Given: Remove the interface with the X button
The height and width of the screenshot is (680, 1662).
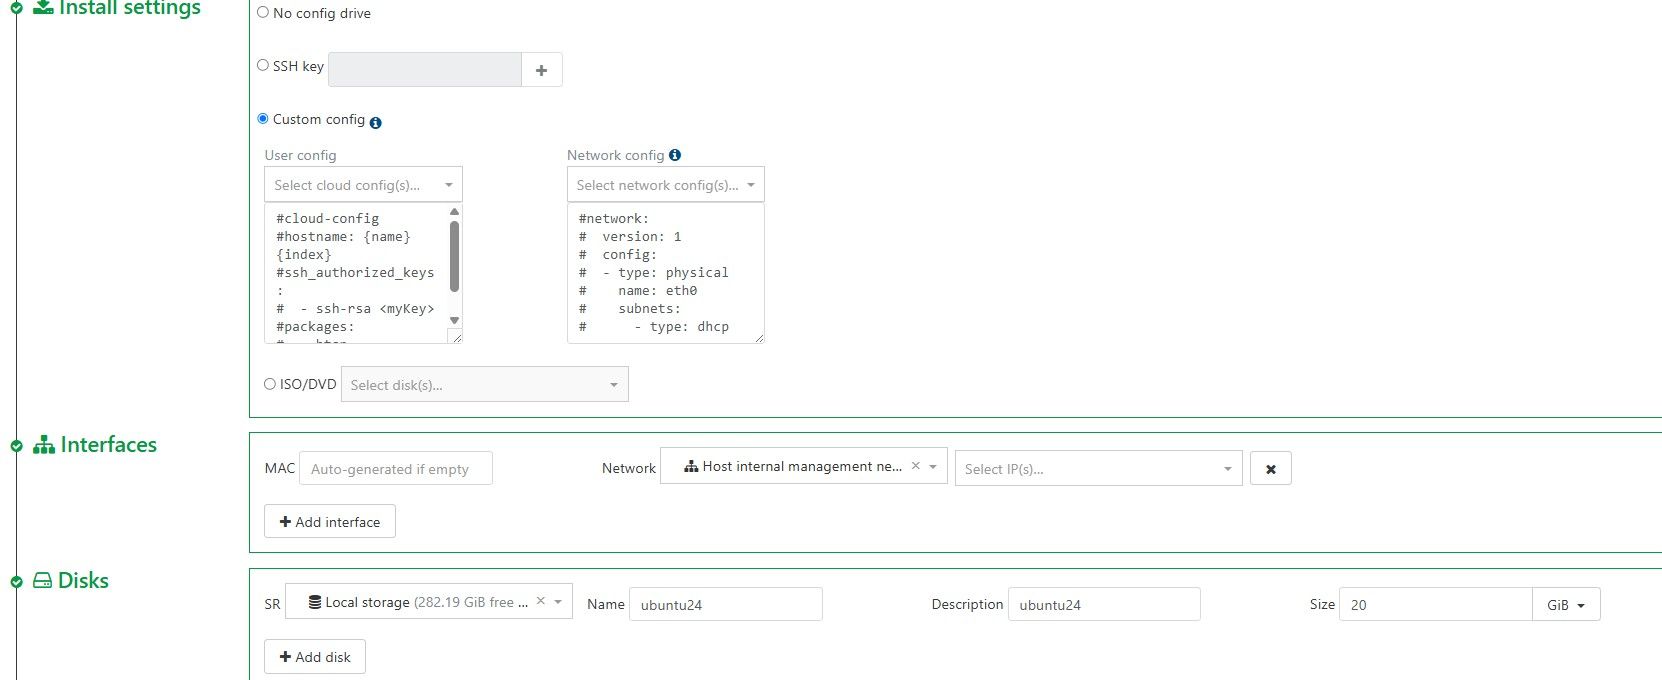Looking at the screenshot, I should 1271,469.
